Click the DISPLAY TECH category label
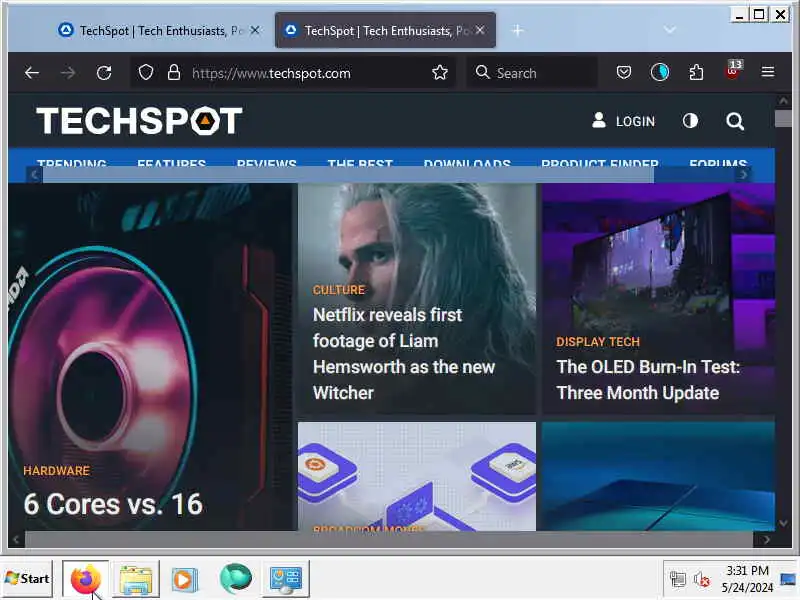This screenshot has width=800, height=600. (x=597, y=342)
